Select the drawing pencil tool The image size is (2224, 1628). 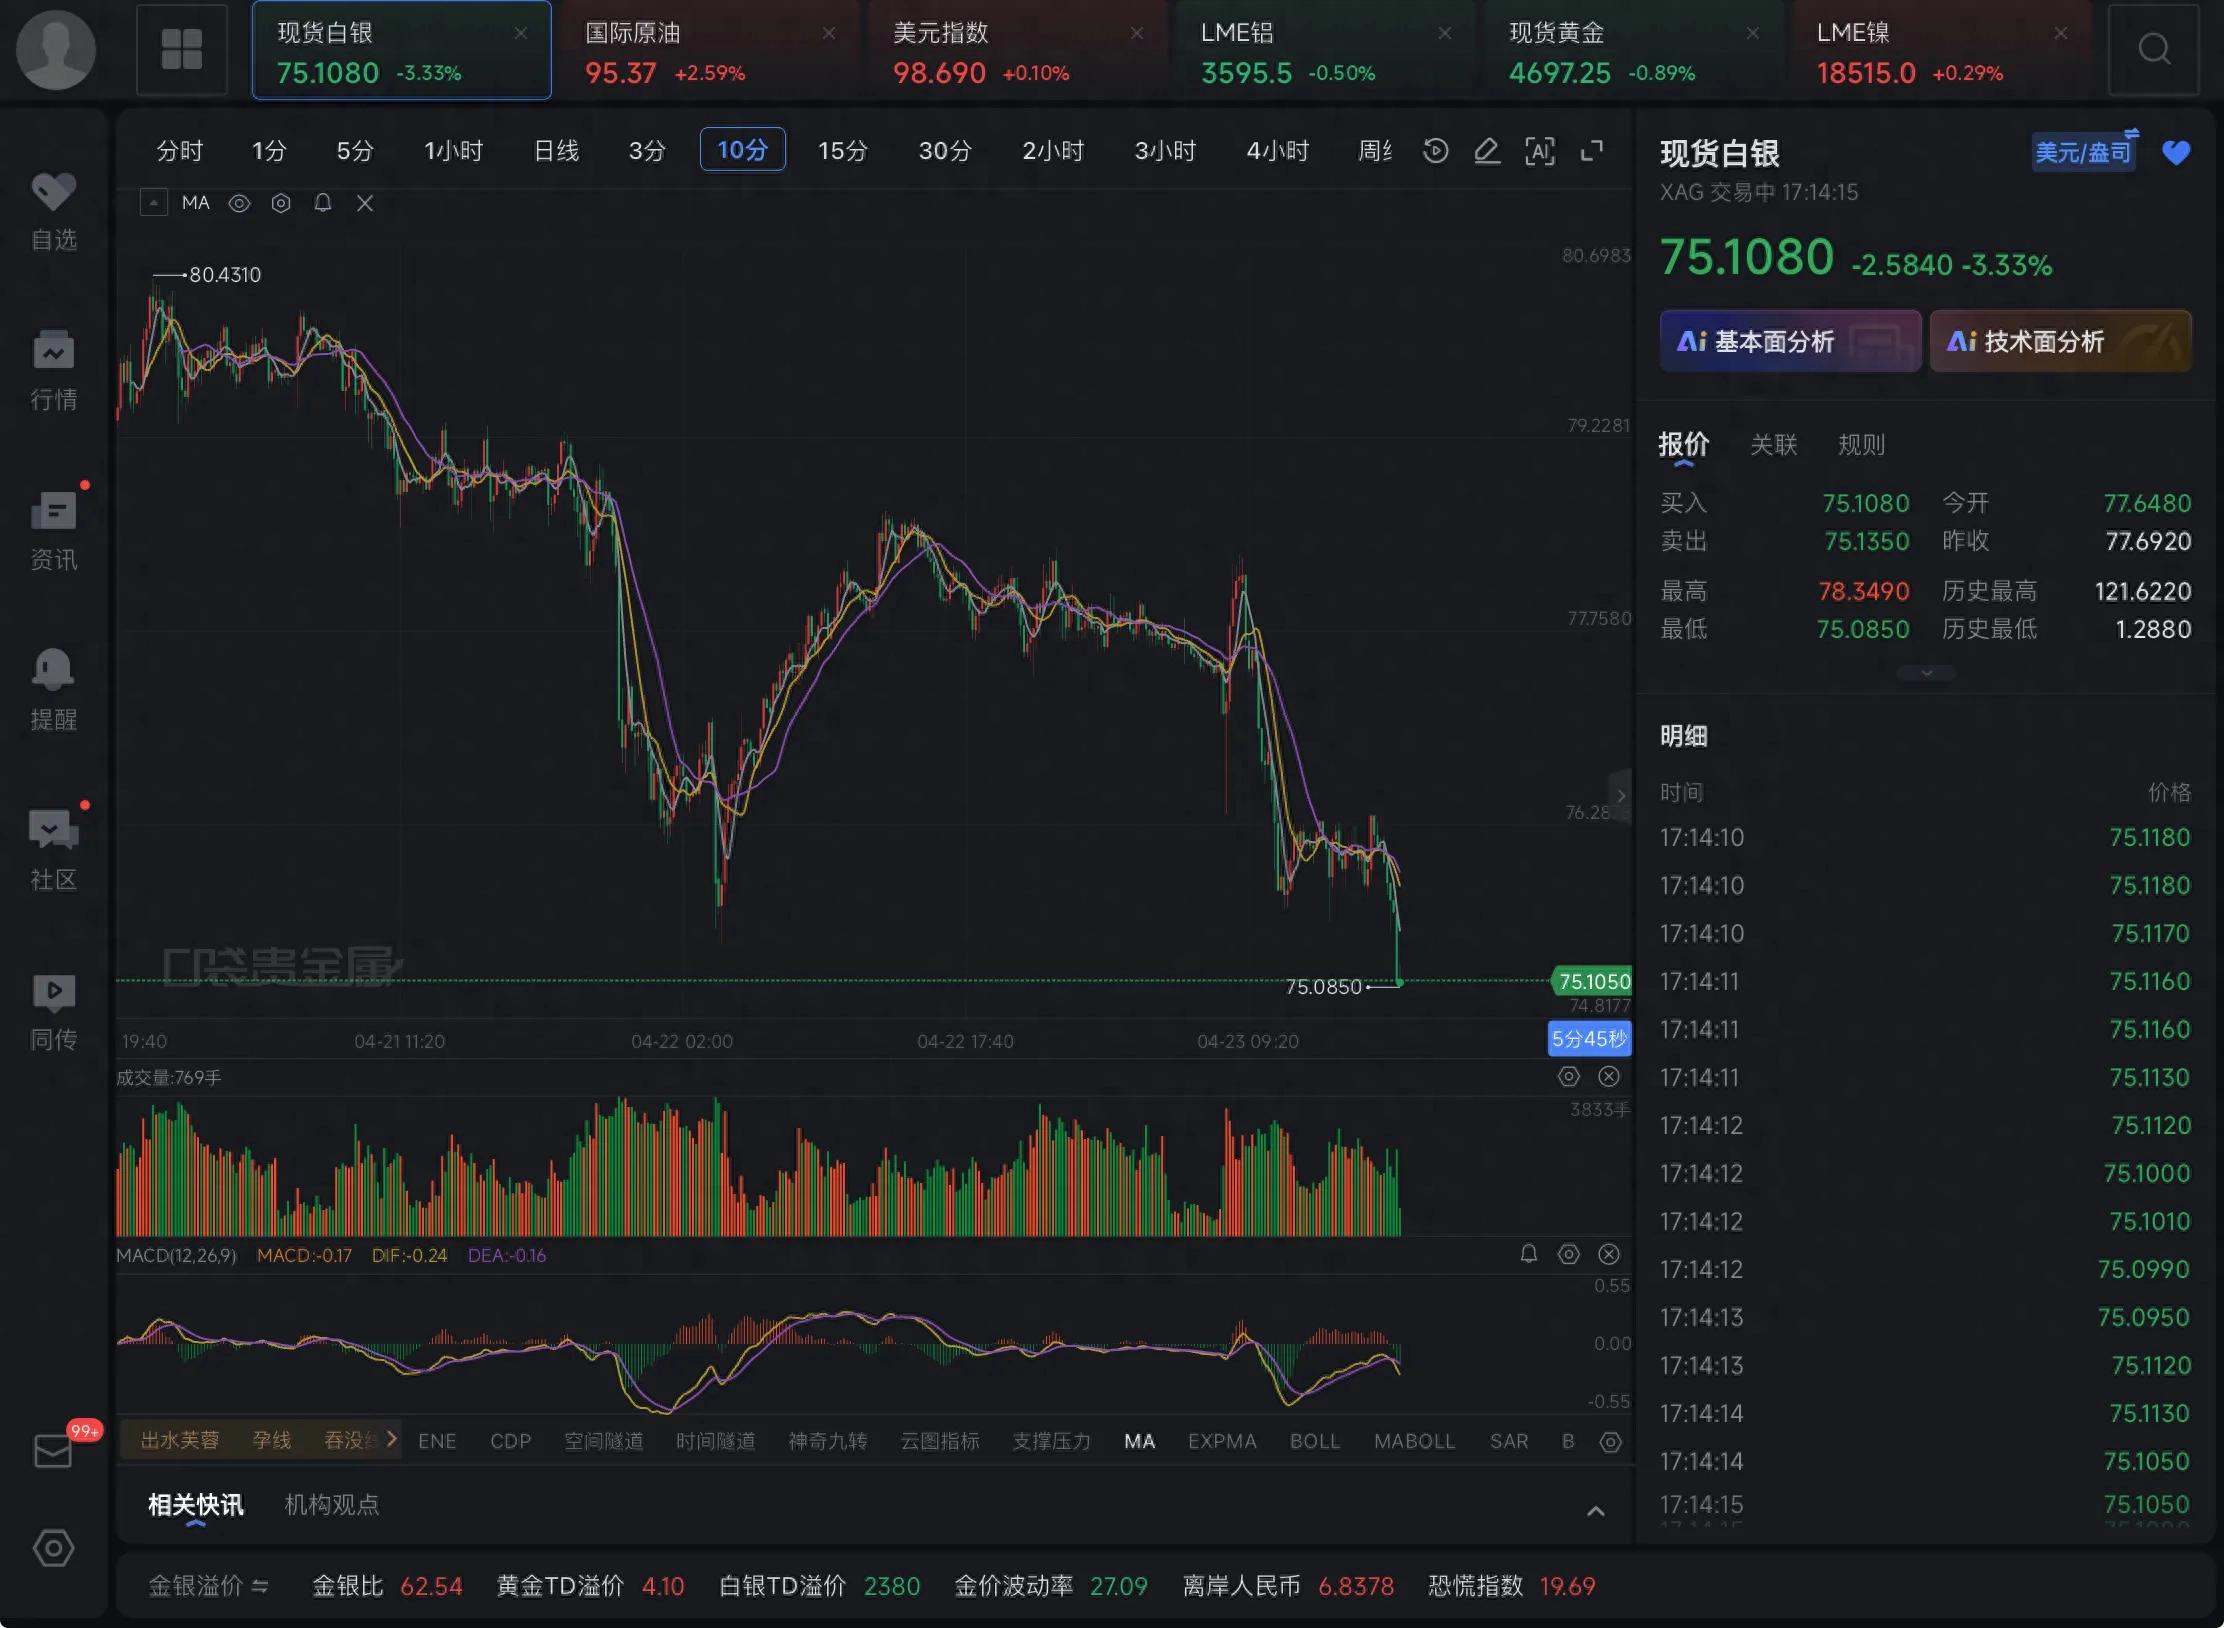click(x=1487, y=151)
